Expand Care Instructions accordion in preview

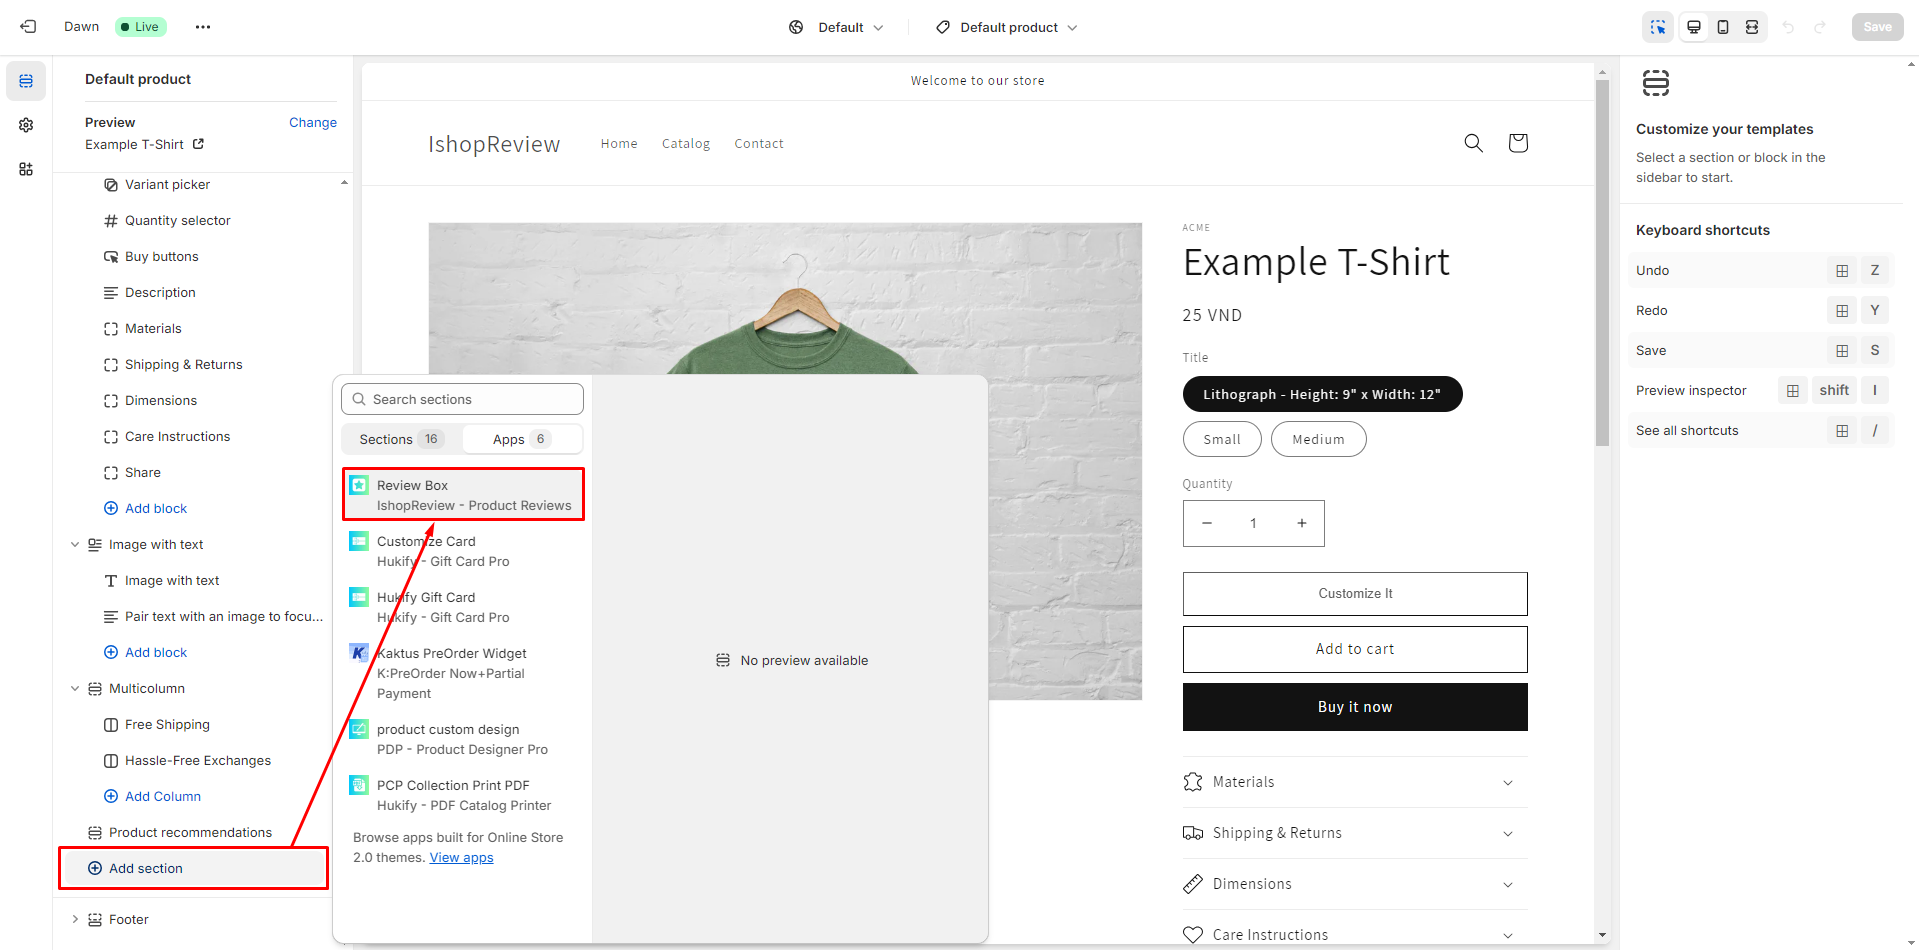(1355, 935)
